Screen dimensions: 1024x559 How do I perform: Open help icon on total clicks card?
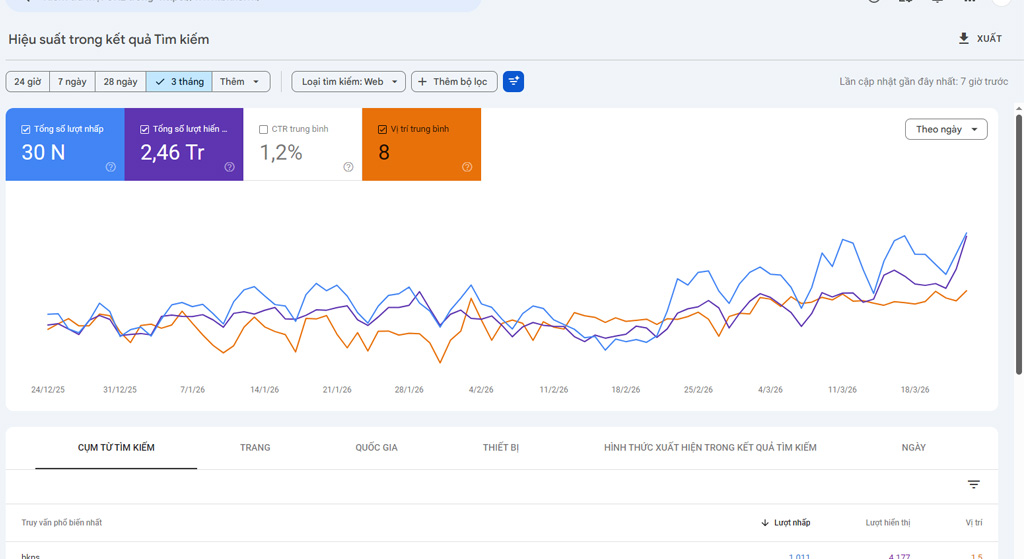(x=111, y=167)
